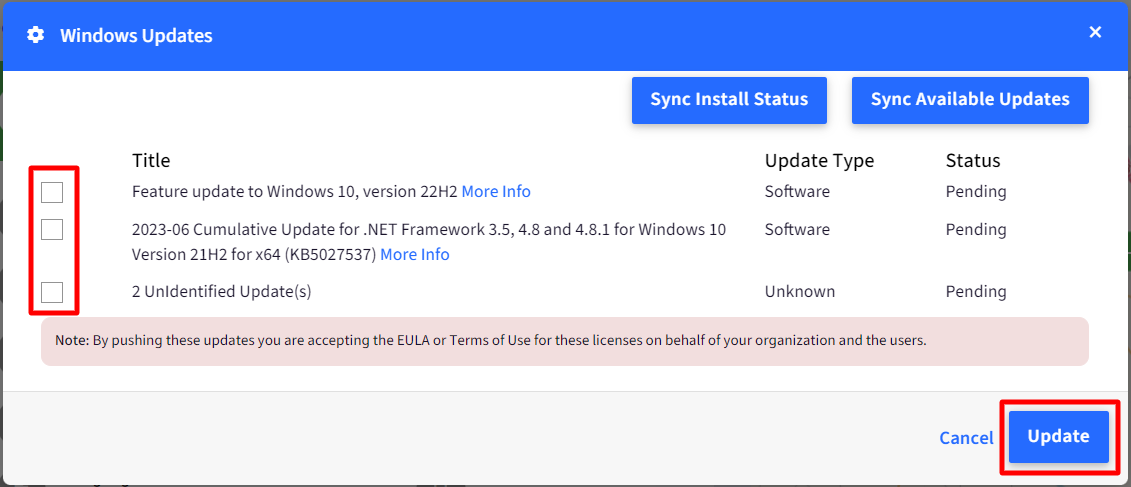This screenshot has width=1131, height=487.
Task: Click the 2 UnIdentified Update(s) row label
Action: (x=221, y=292)
